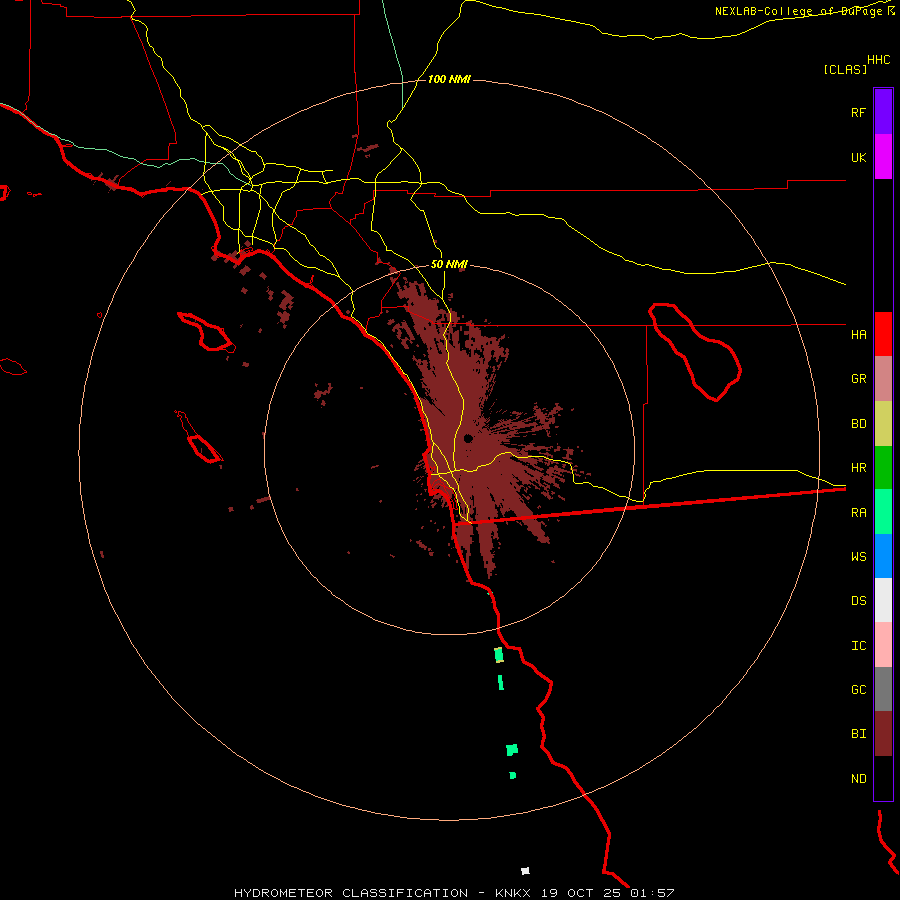Click the RF legend label
The image size is (900, 900).
click(858, 112)
